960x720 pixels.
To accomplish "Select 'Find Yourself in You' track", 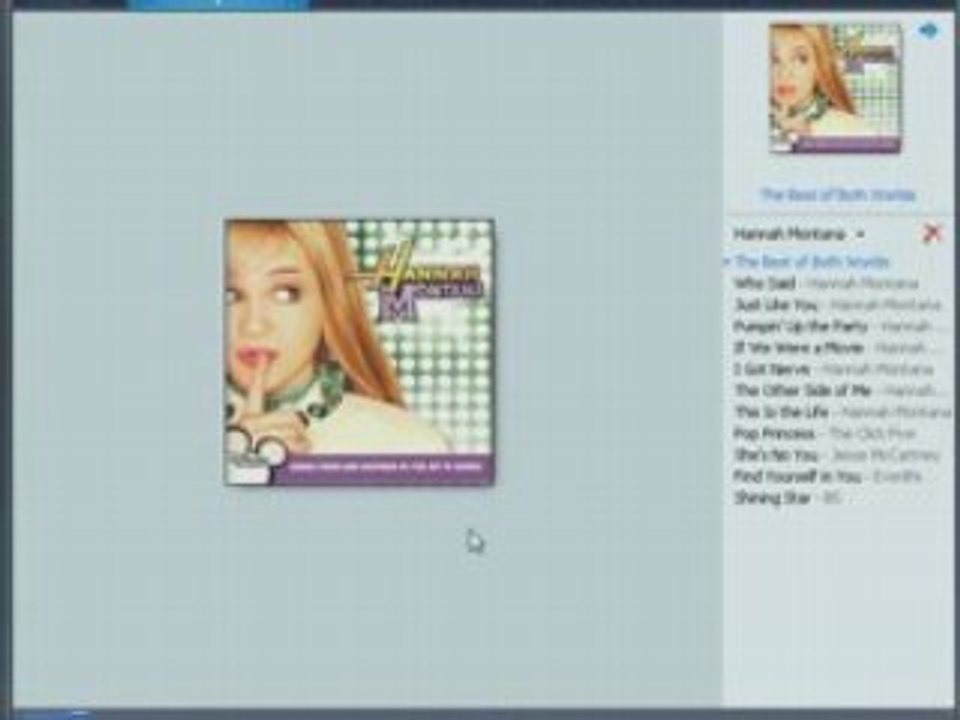I will [827, 476].
